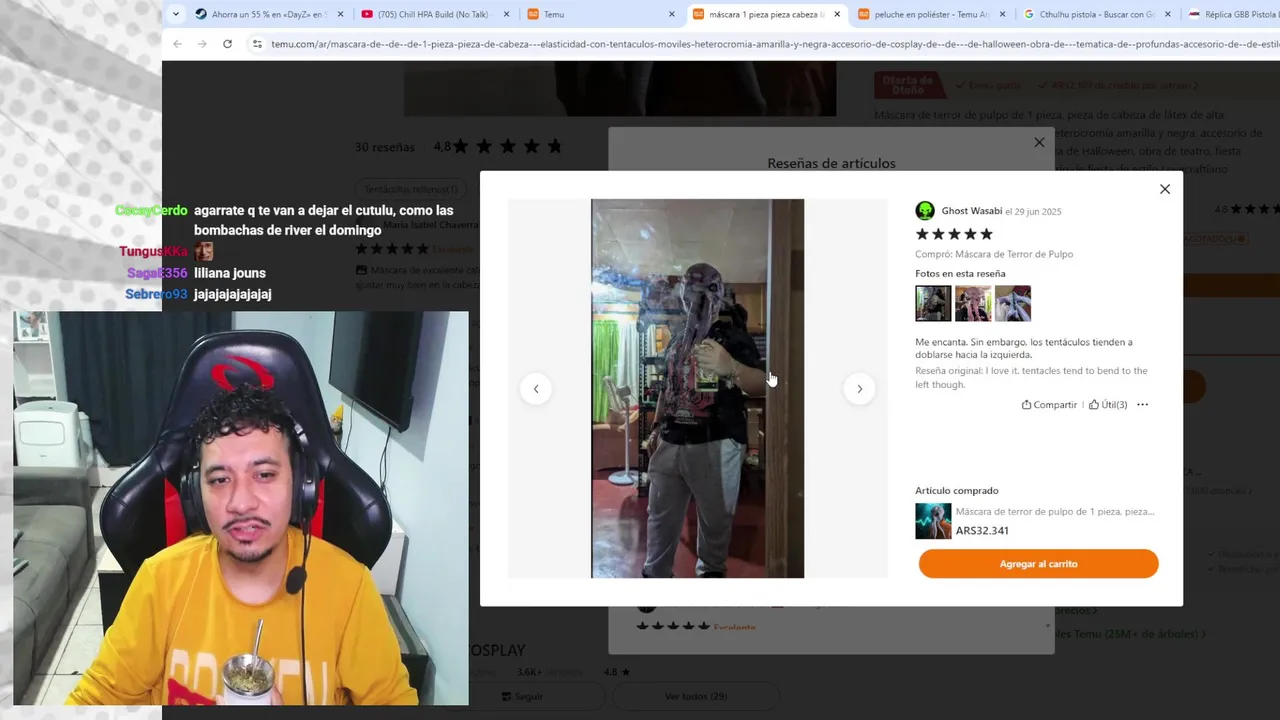Close the review photo viewer dialog
The image size is (1280, 720).
click(1165, 189)
